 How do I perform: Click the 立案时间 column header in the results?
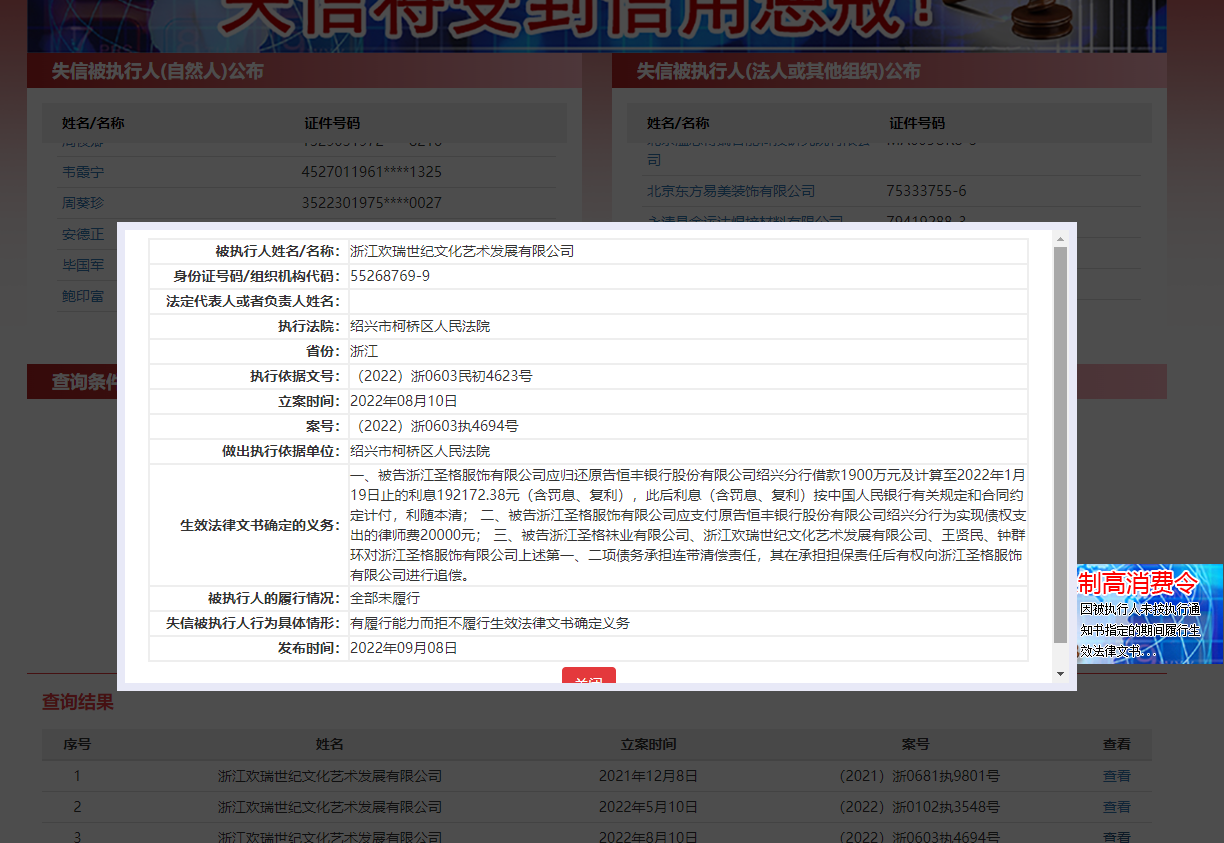point(648,745)
